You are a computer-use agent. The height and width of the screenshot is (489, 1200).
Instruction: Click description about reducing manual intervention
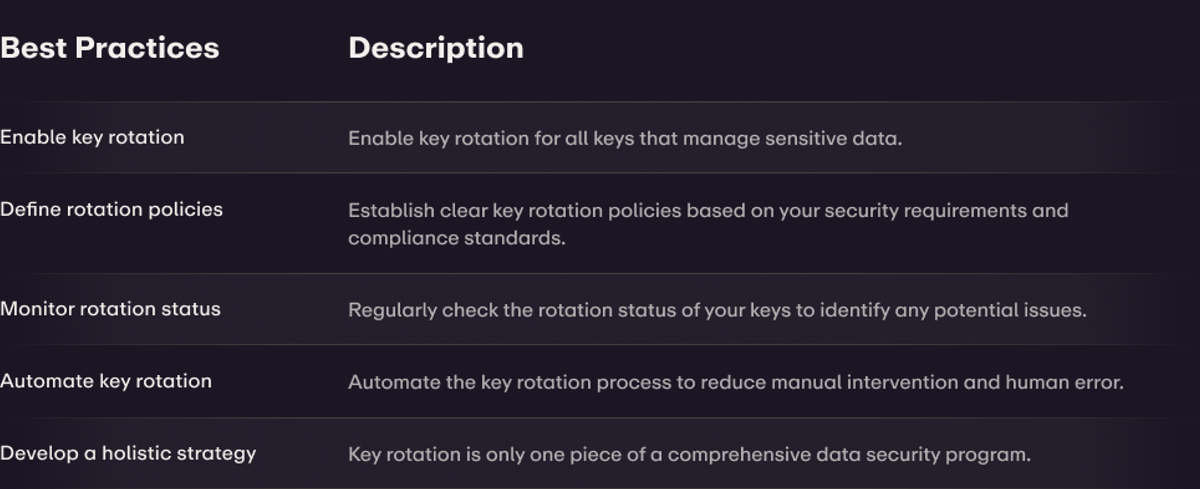[735, 382]
